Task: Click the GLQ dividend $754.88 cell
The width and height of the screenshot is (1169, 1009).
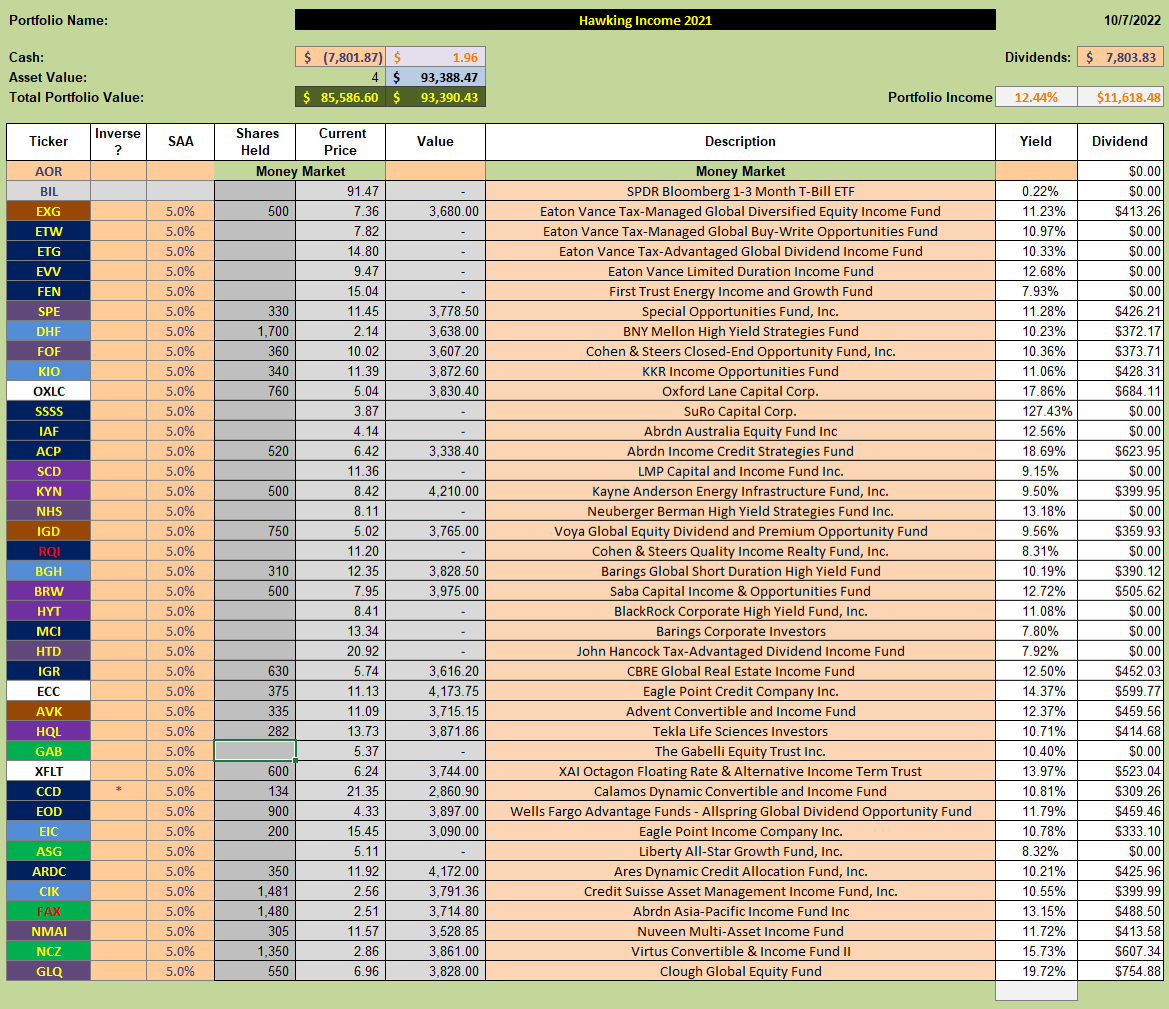Action: [1120, 971]
